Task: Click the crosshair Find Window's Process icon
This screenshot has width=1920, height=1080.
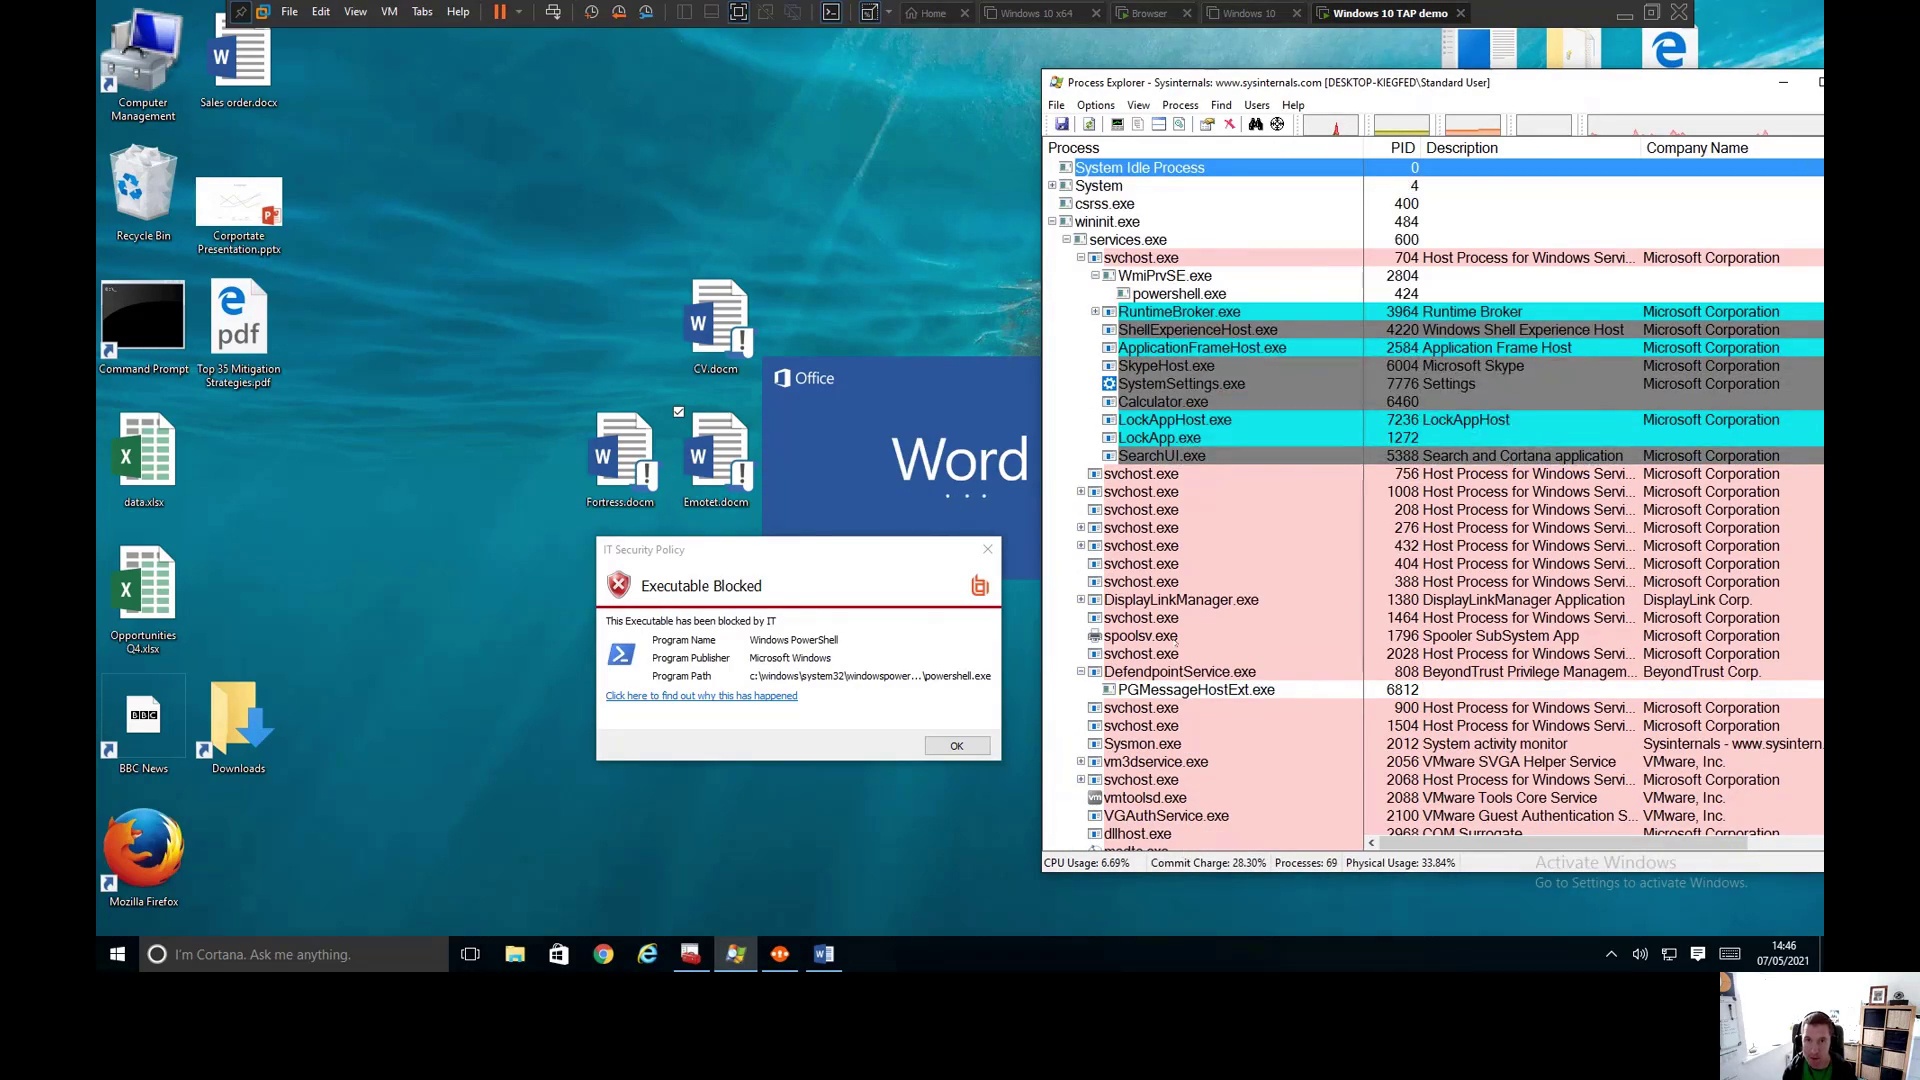Action: (x=1277, y=124)
